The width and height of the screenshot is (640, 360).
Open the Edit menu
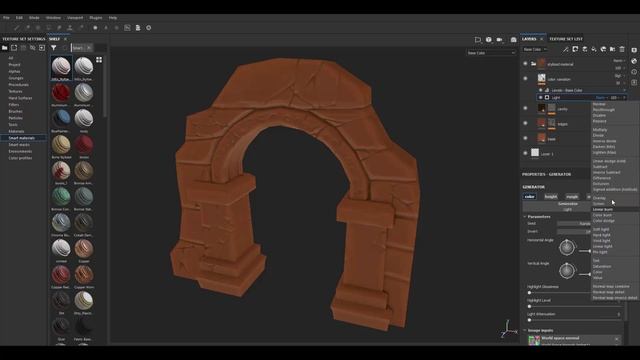(x=19, y=18)
